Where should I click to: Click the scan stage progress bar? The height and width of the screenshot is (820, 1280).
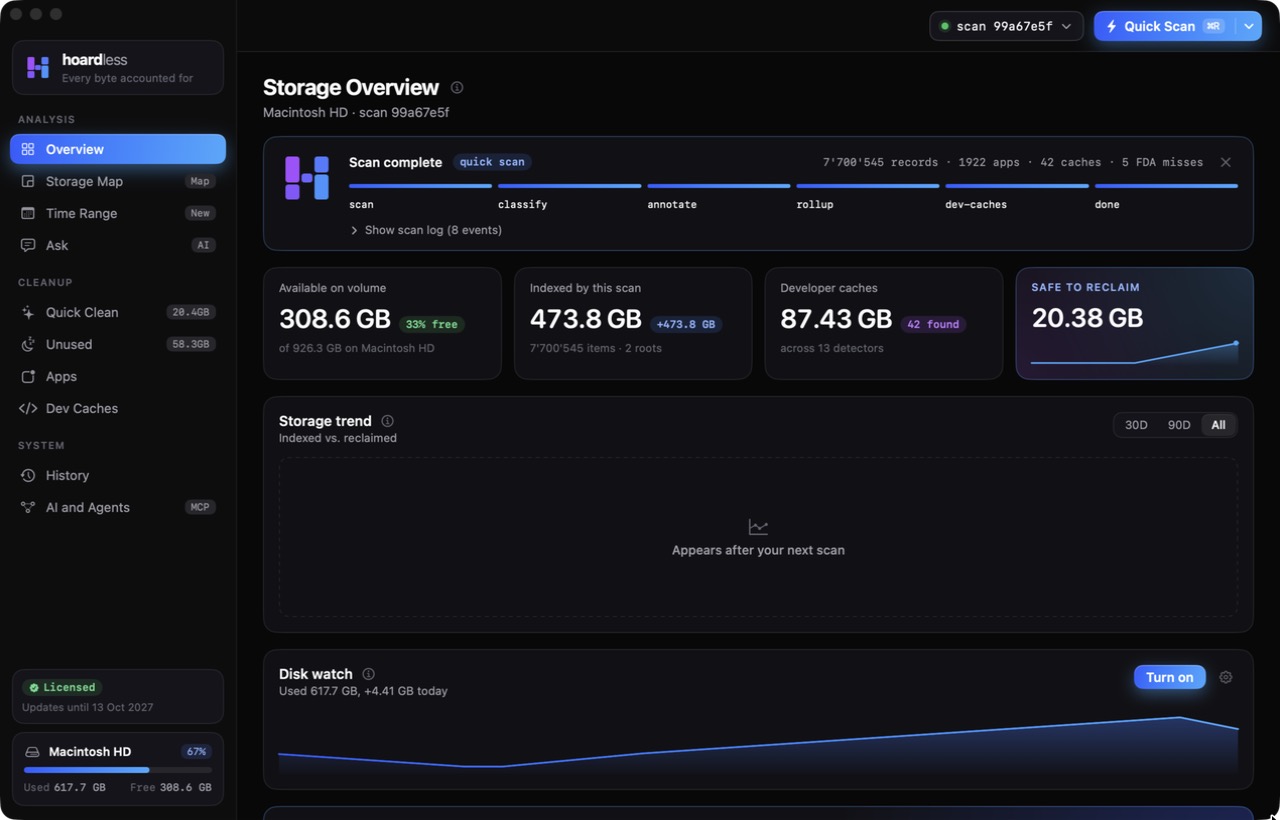(420, 186)
